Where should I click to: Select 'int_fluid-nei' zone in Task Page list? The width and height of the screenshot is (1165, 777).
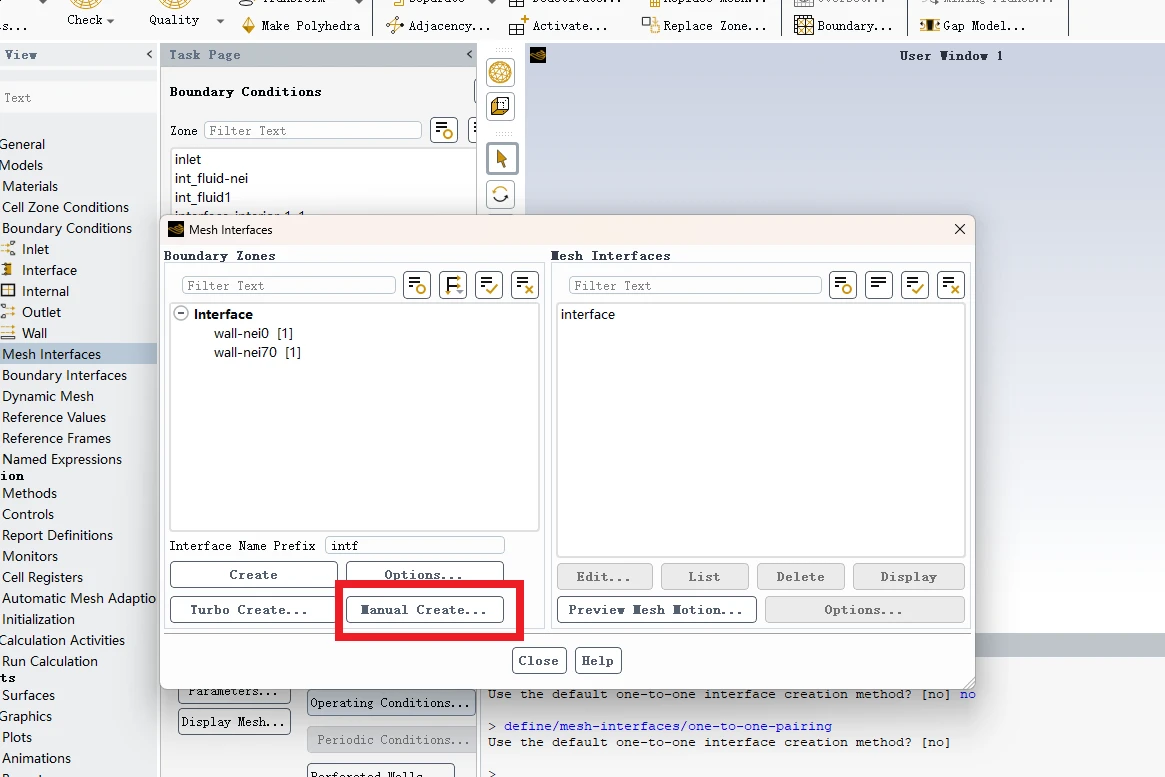(211, 178)
